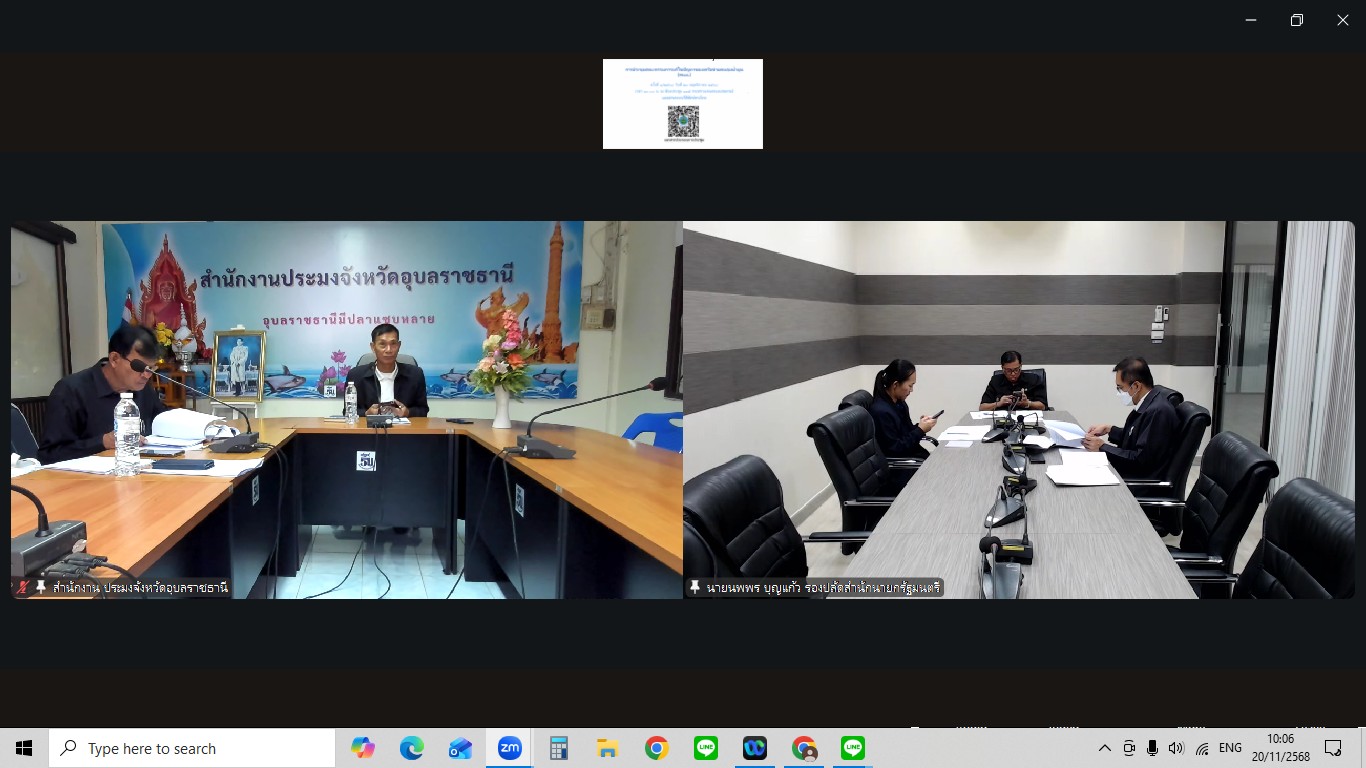Open Zoom from the taskbar
1366x768 pixels.
510,748
